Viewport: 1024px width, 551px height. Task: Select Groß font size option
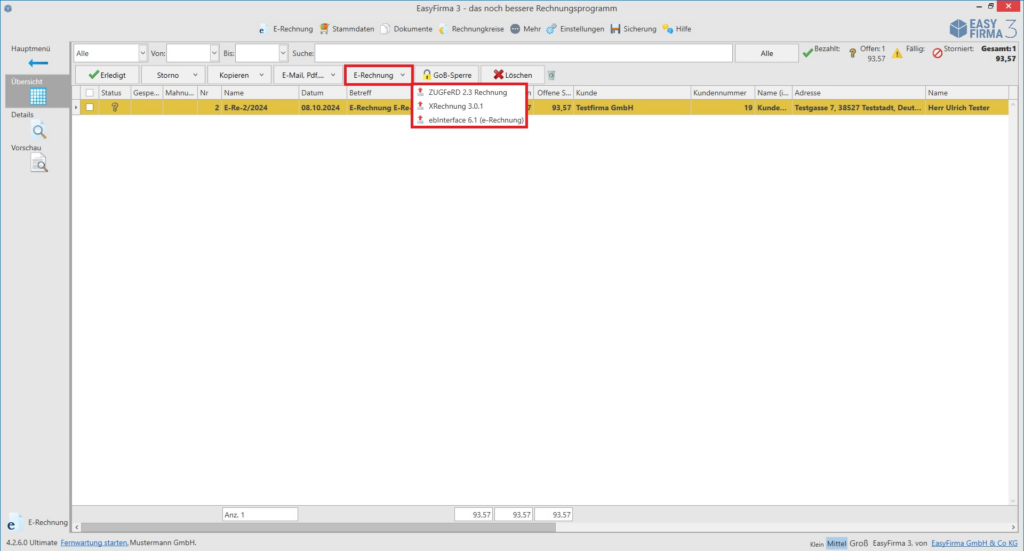click(x=859, y=543)
